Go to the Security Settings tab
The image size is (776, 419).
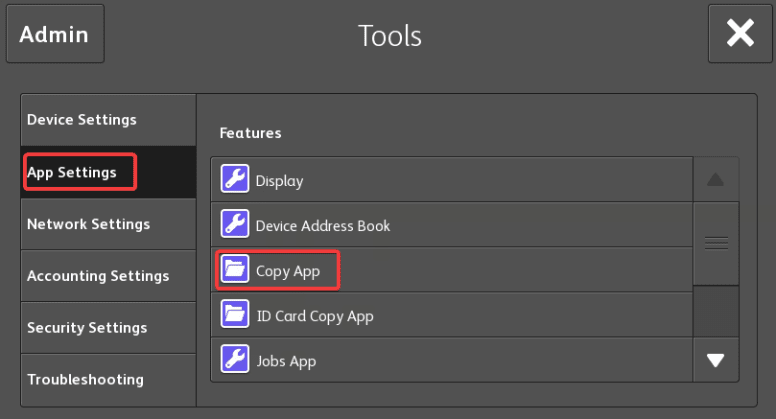(x=87, y=328)
